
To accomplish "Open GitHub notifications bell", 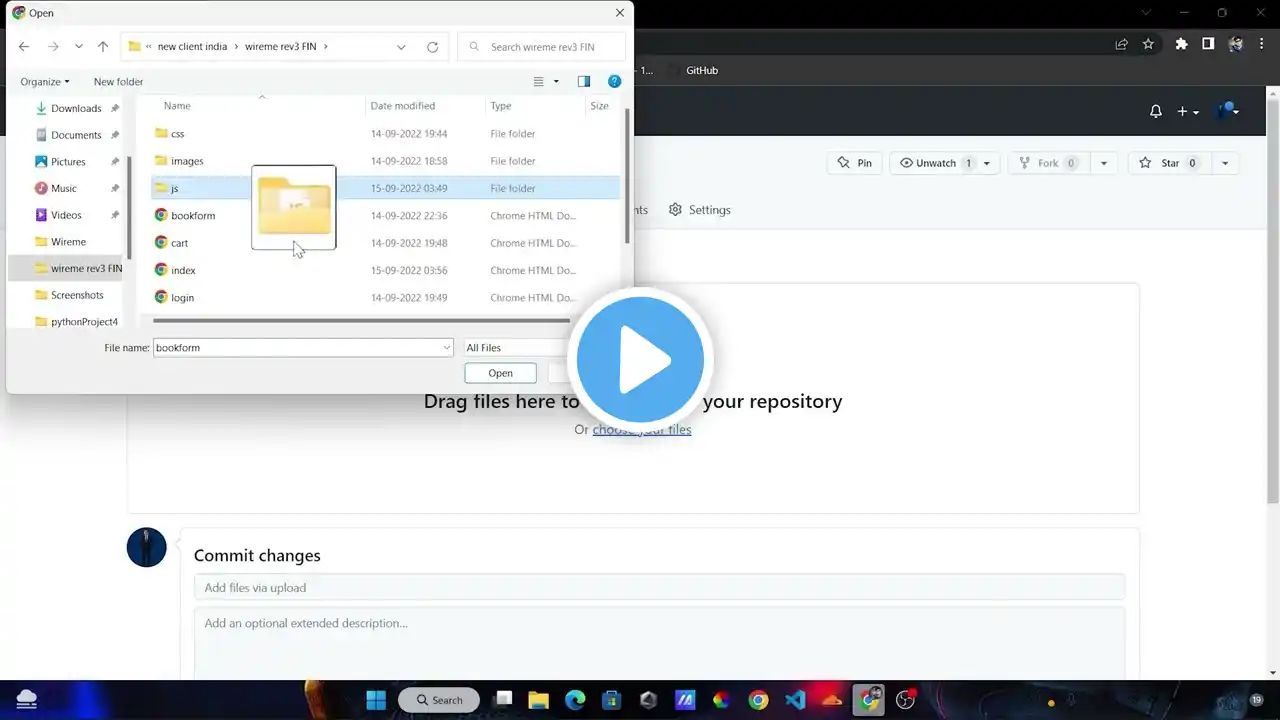I will [x=1156, y=111].
